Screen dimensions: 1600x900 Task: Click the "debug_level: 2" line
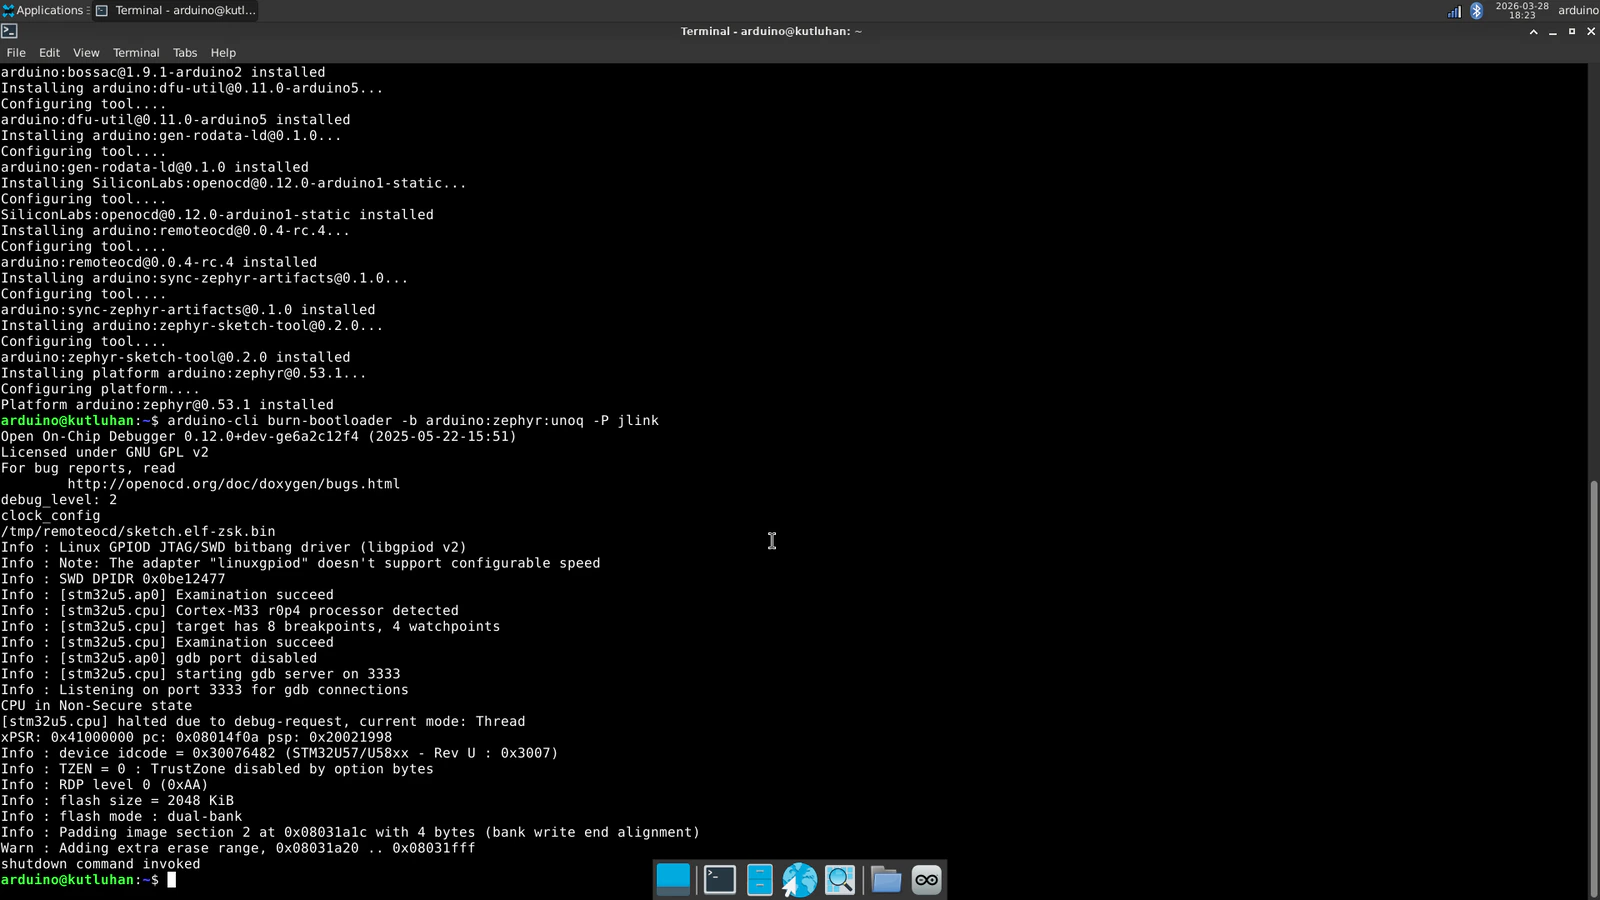tap(59, 500)
